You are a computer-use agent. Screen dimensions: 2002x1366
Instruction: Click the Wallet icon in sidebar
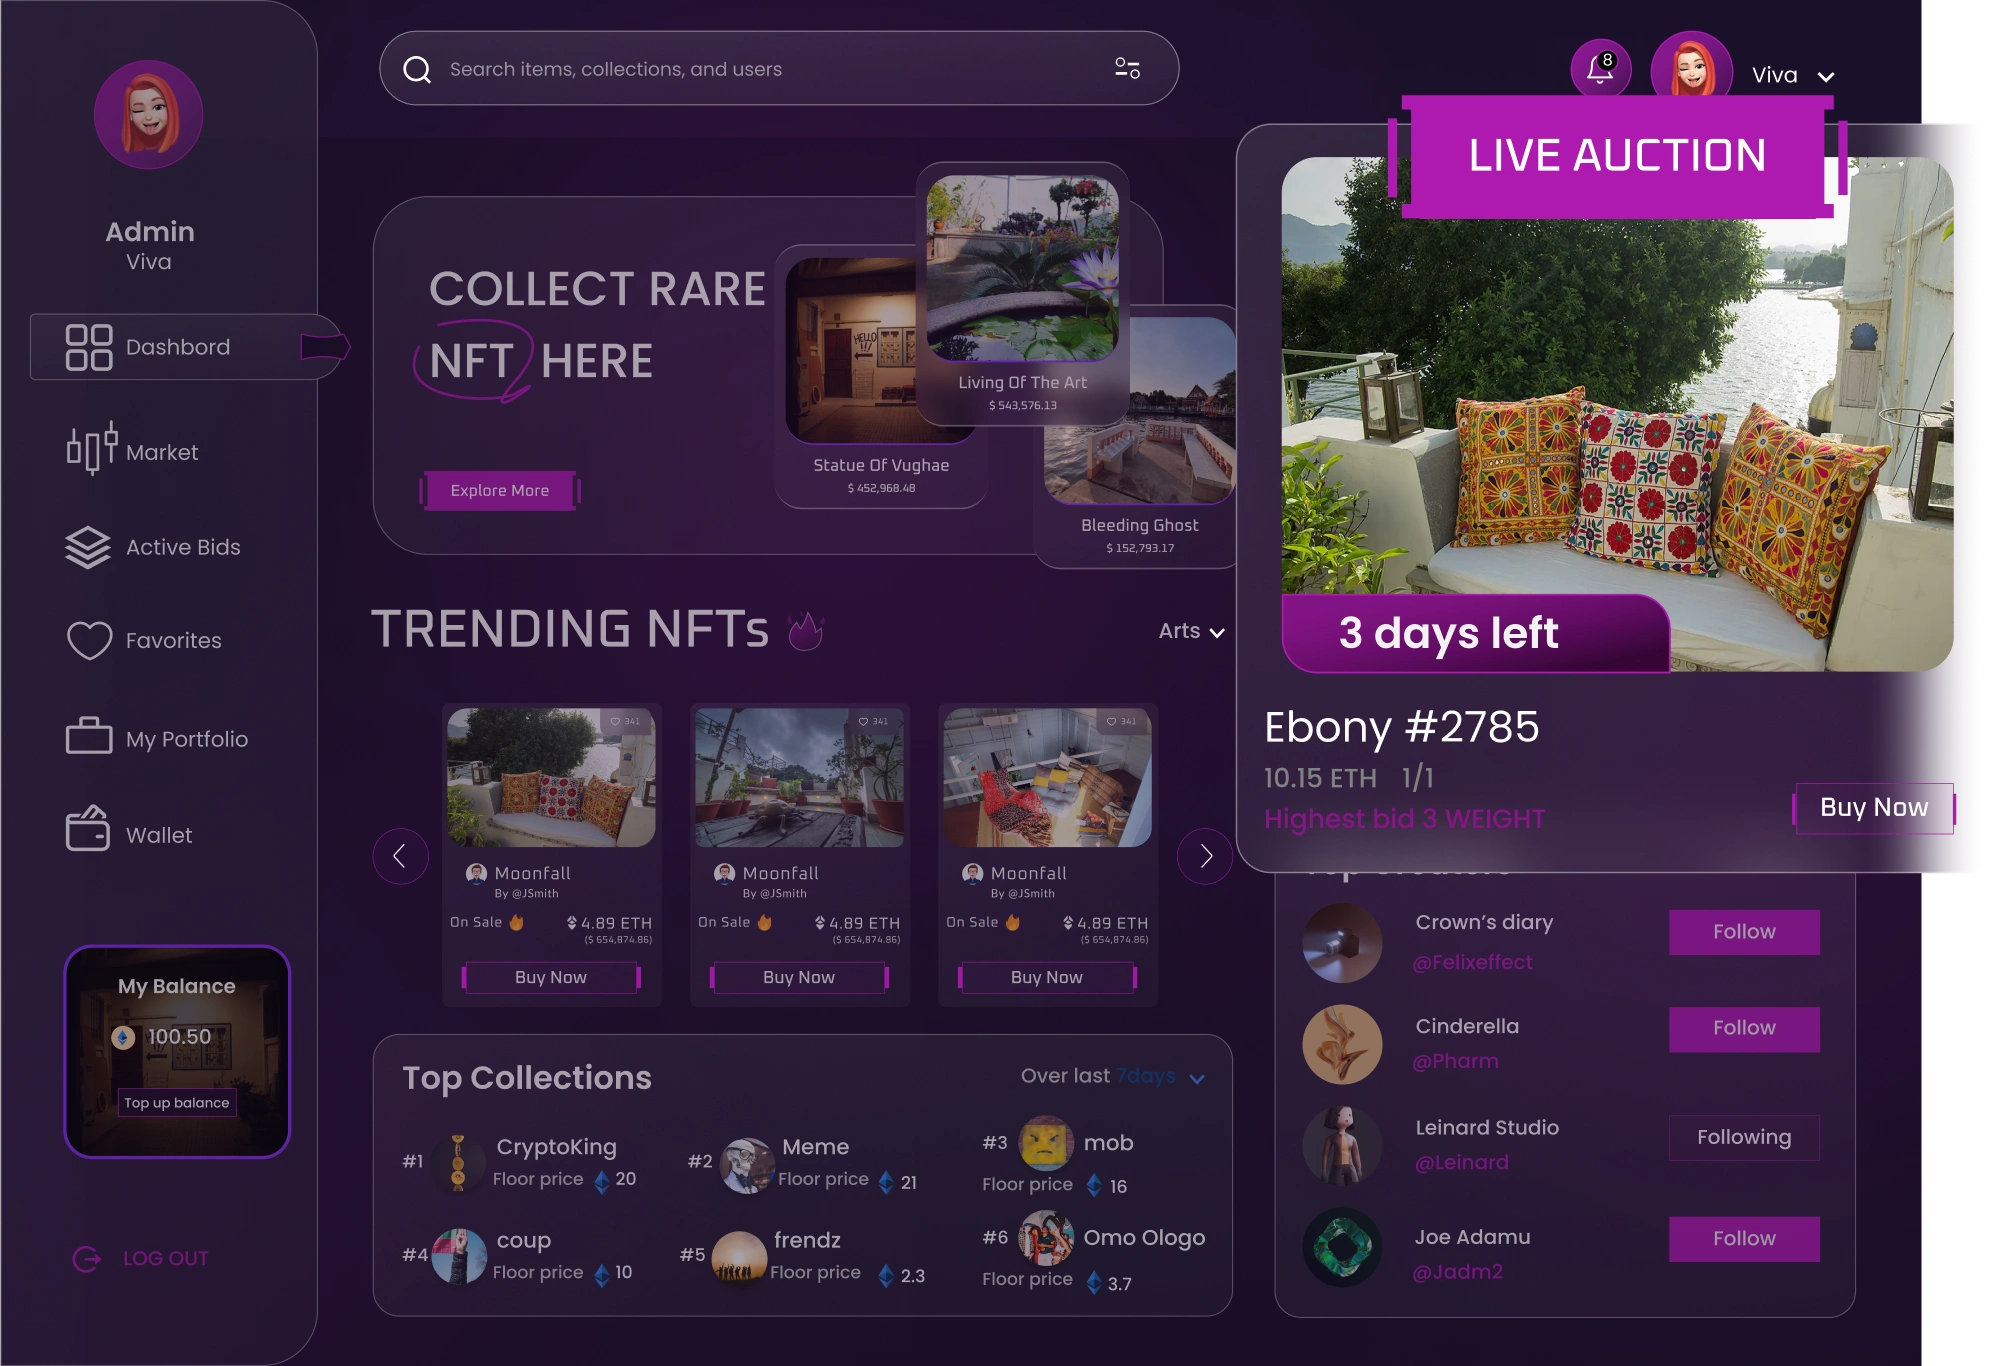click(x=88, y=829)
